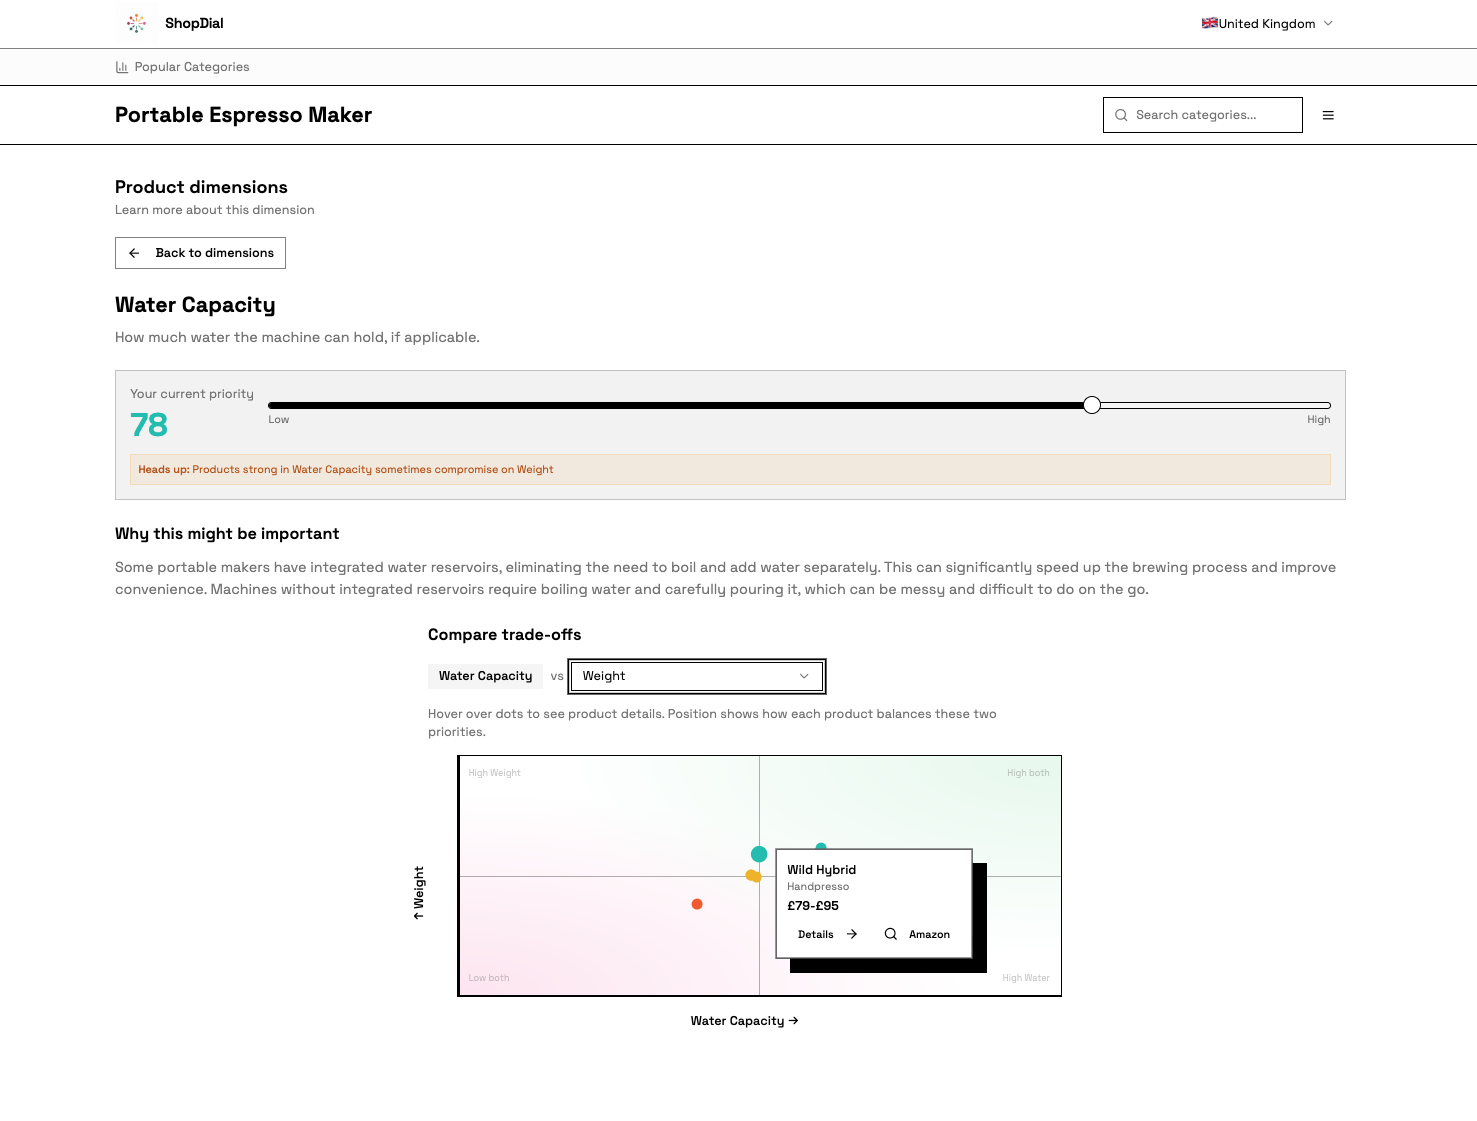This screenshot has height=1121, width=1477.
Task: Click the priority value 78
Action: (x=149, y=425)
